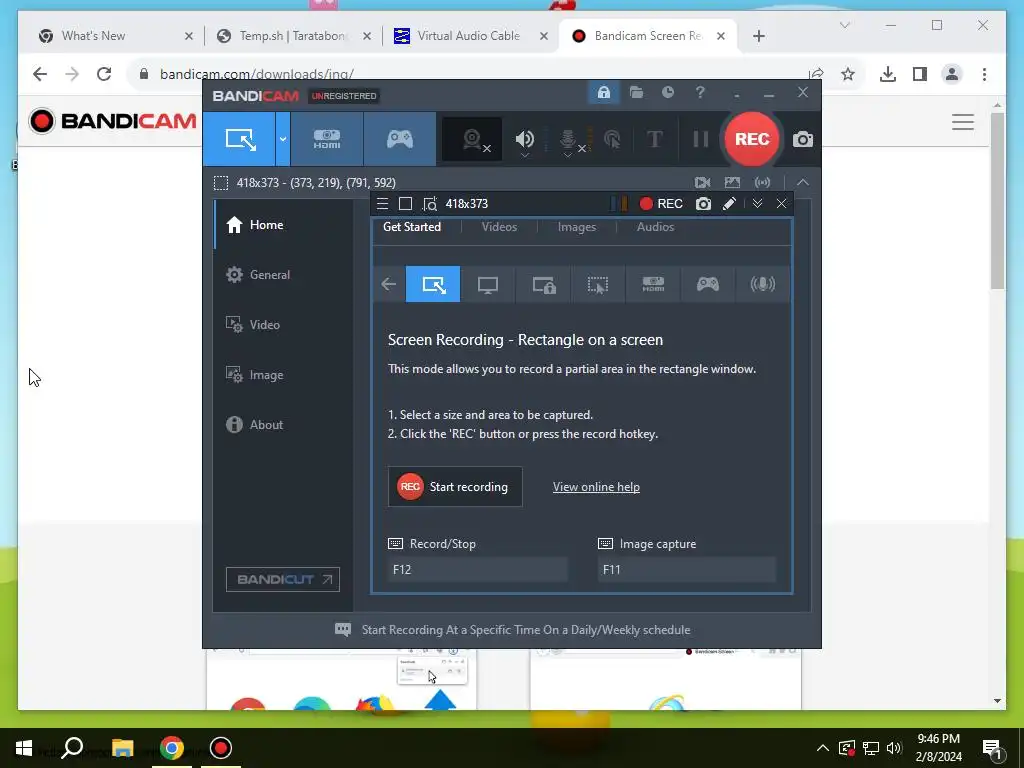Open output folder icon in title bar
The image size is (1024, 768).
(x=636, y=93)
